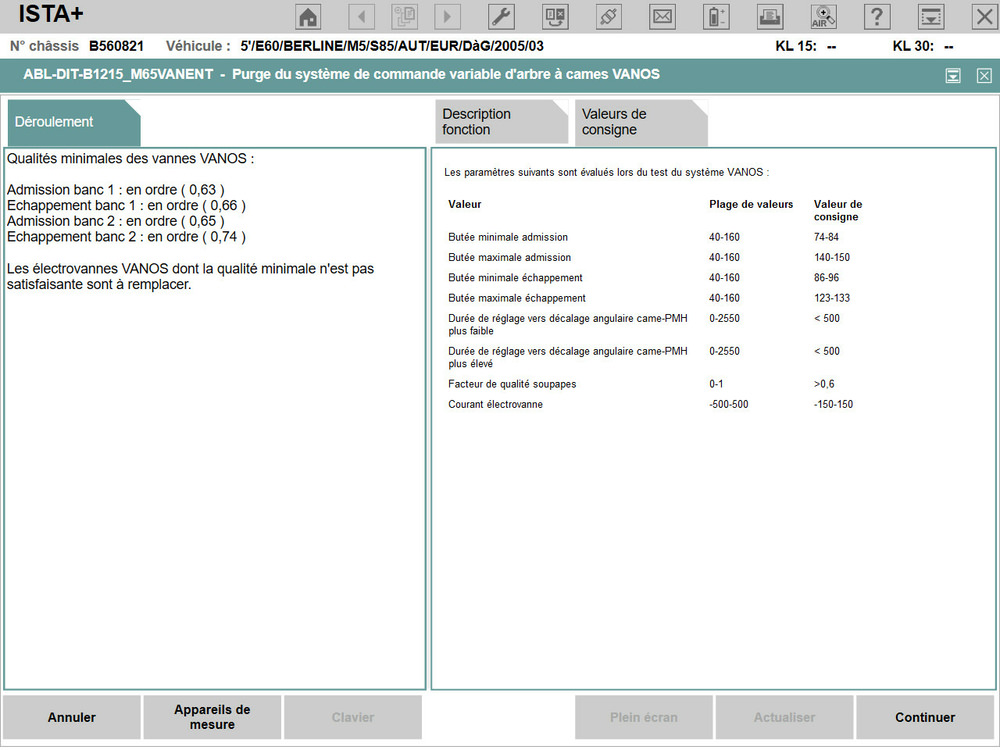Click the Actualiser button
This screenshot has width=1000, height=750.
click(784, 717)
